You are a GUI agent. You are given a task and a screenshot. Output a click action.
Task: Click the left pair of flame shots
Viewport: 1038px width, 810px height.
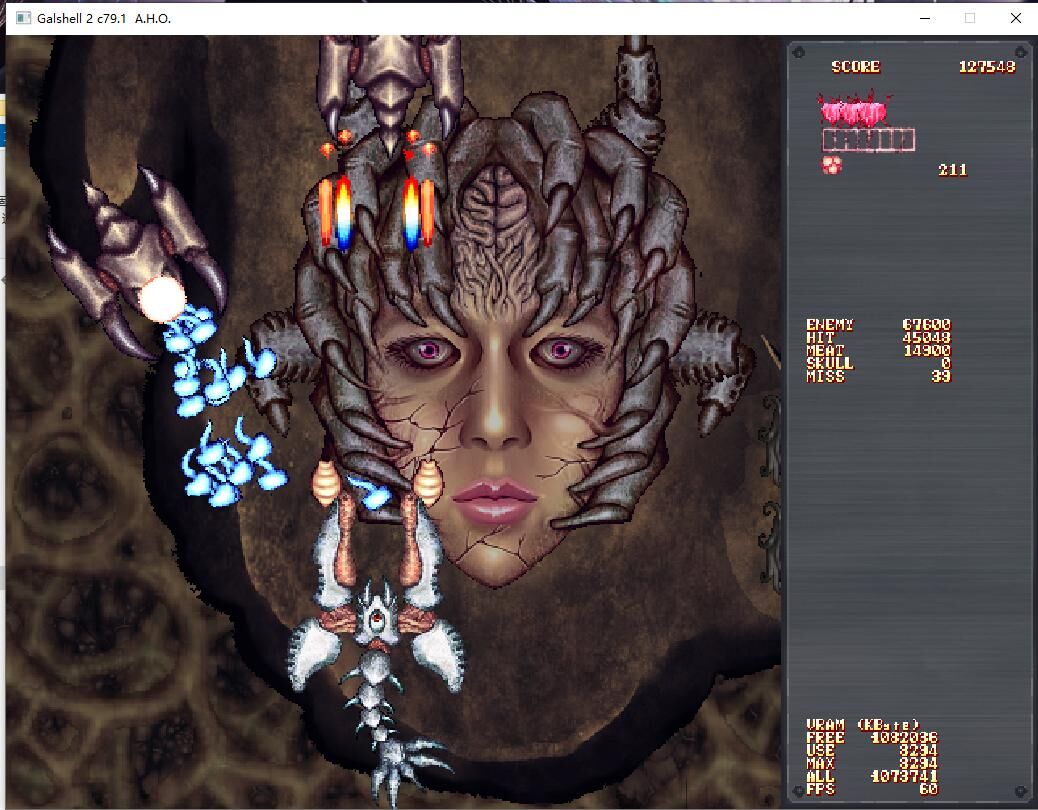pos(336,212)
